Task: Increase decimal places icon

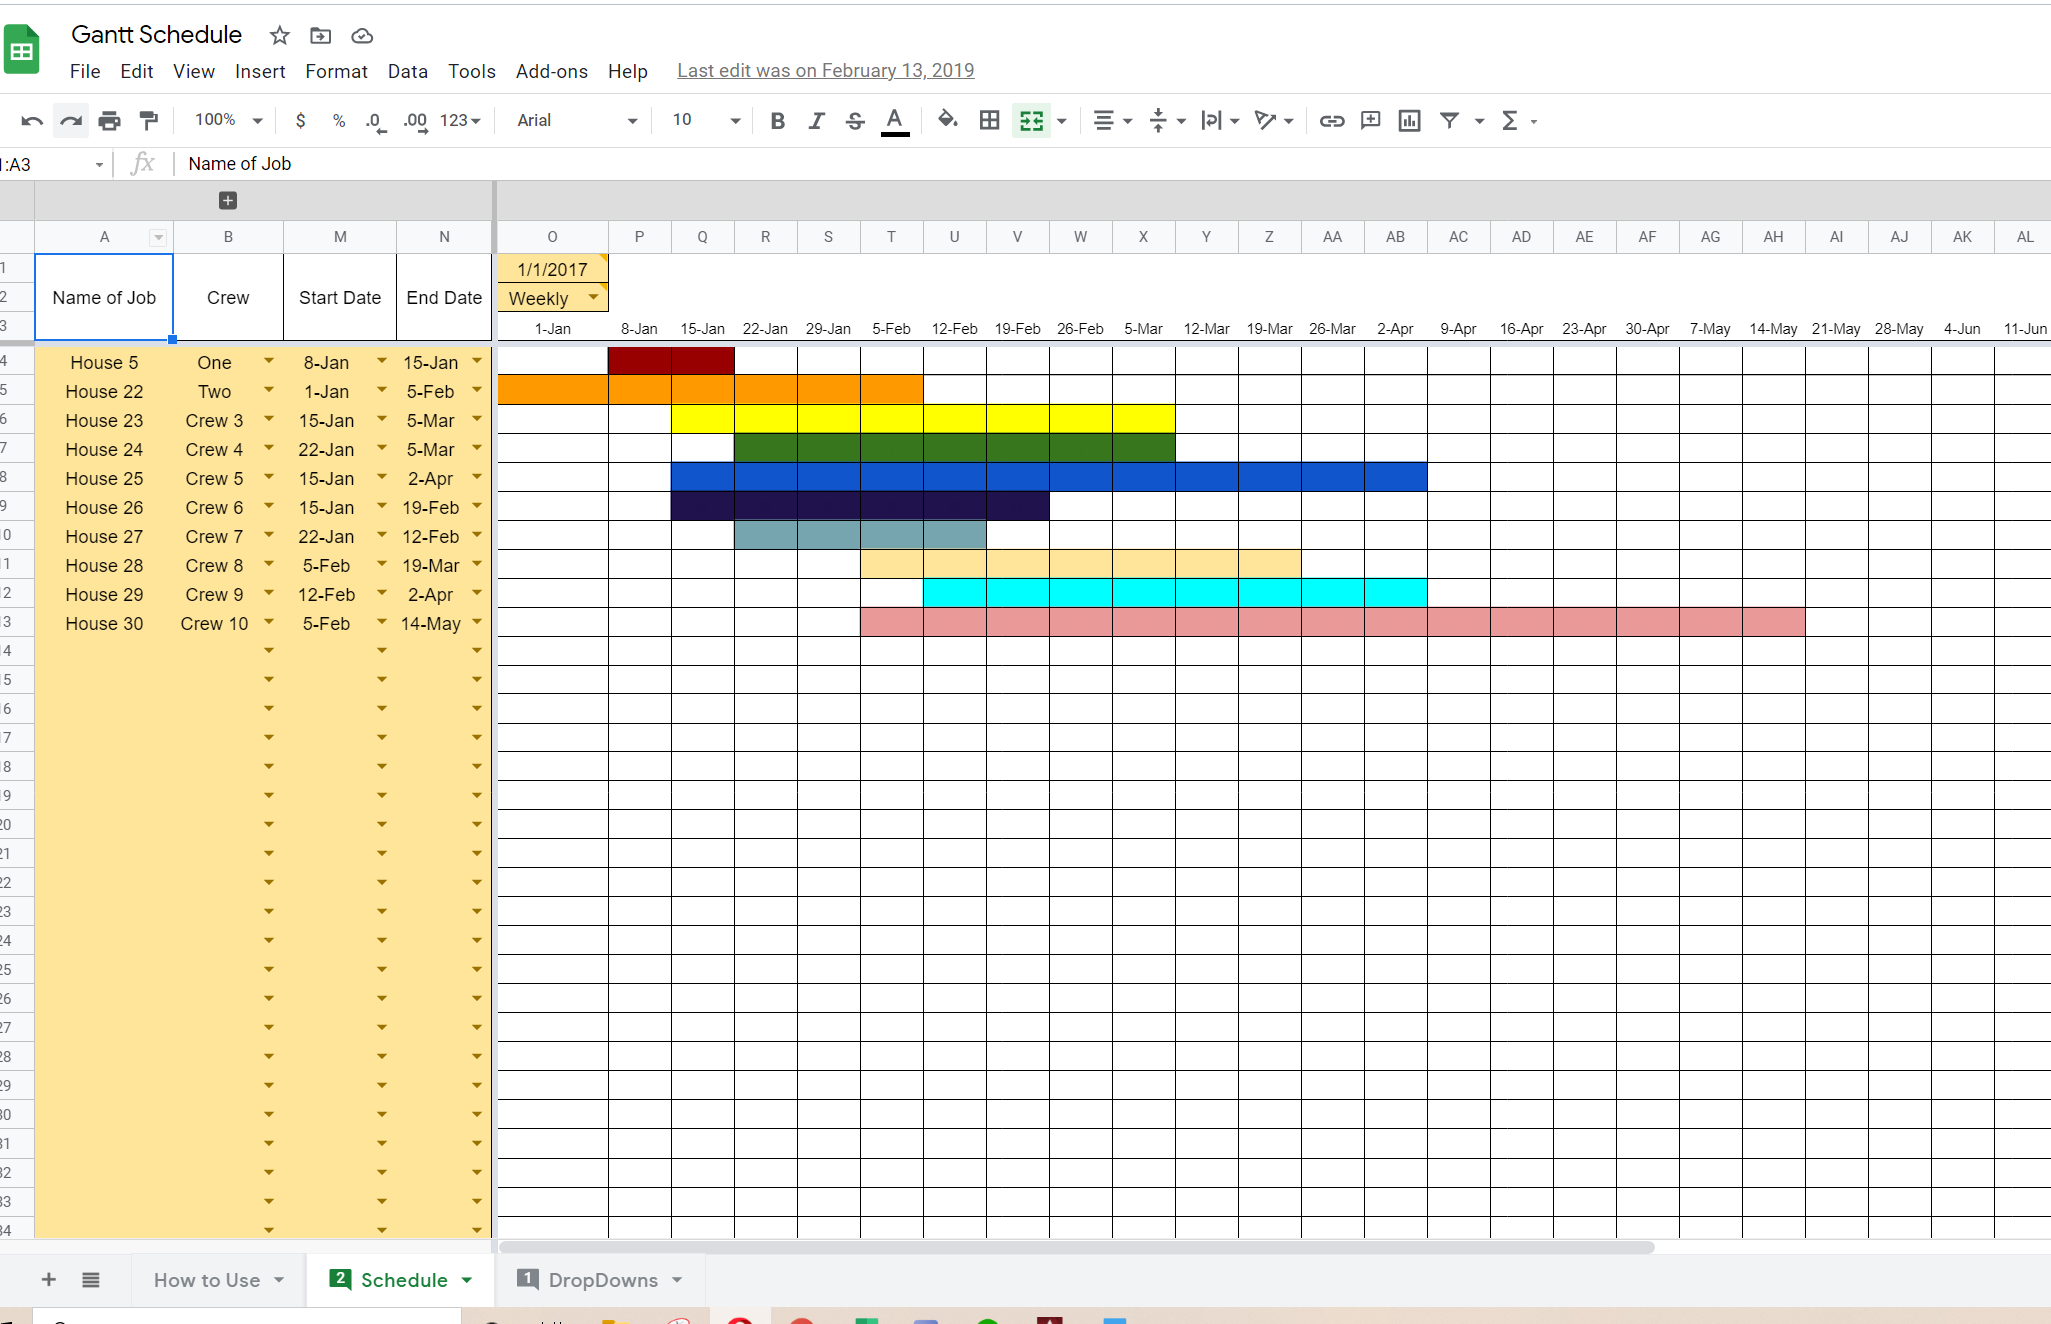Action: pyautogui.click(x=416, y=121)
